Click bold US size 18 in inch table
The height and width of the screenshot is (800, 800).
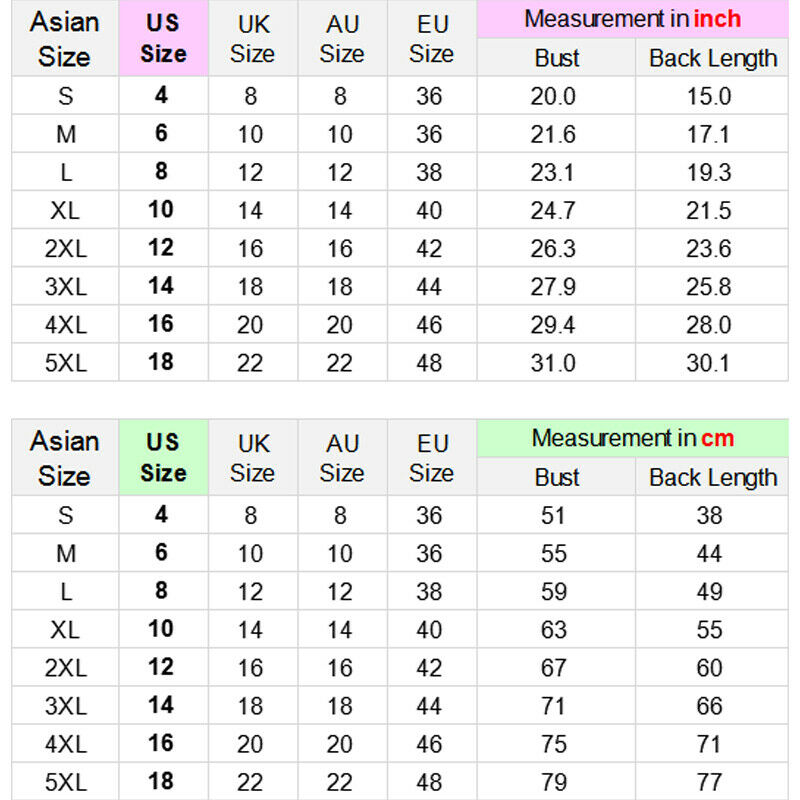pos(161,362)
